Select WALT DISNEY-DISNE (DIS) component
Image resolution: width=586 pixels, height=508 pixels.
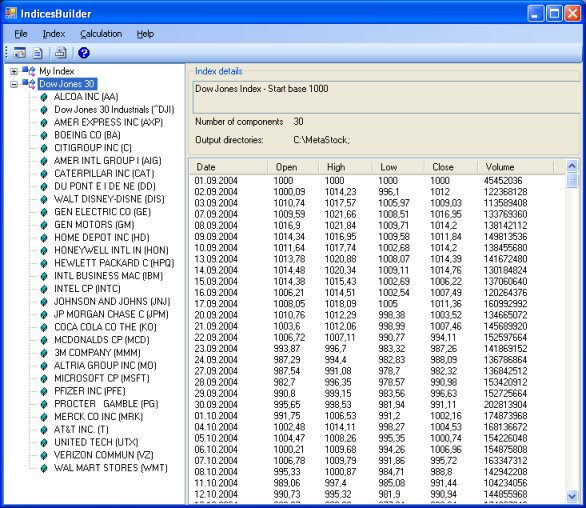point(109,199)
